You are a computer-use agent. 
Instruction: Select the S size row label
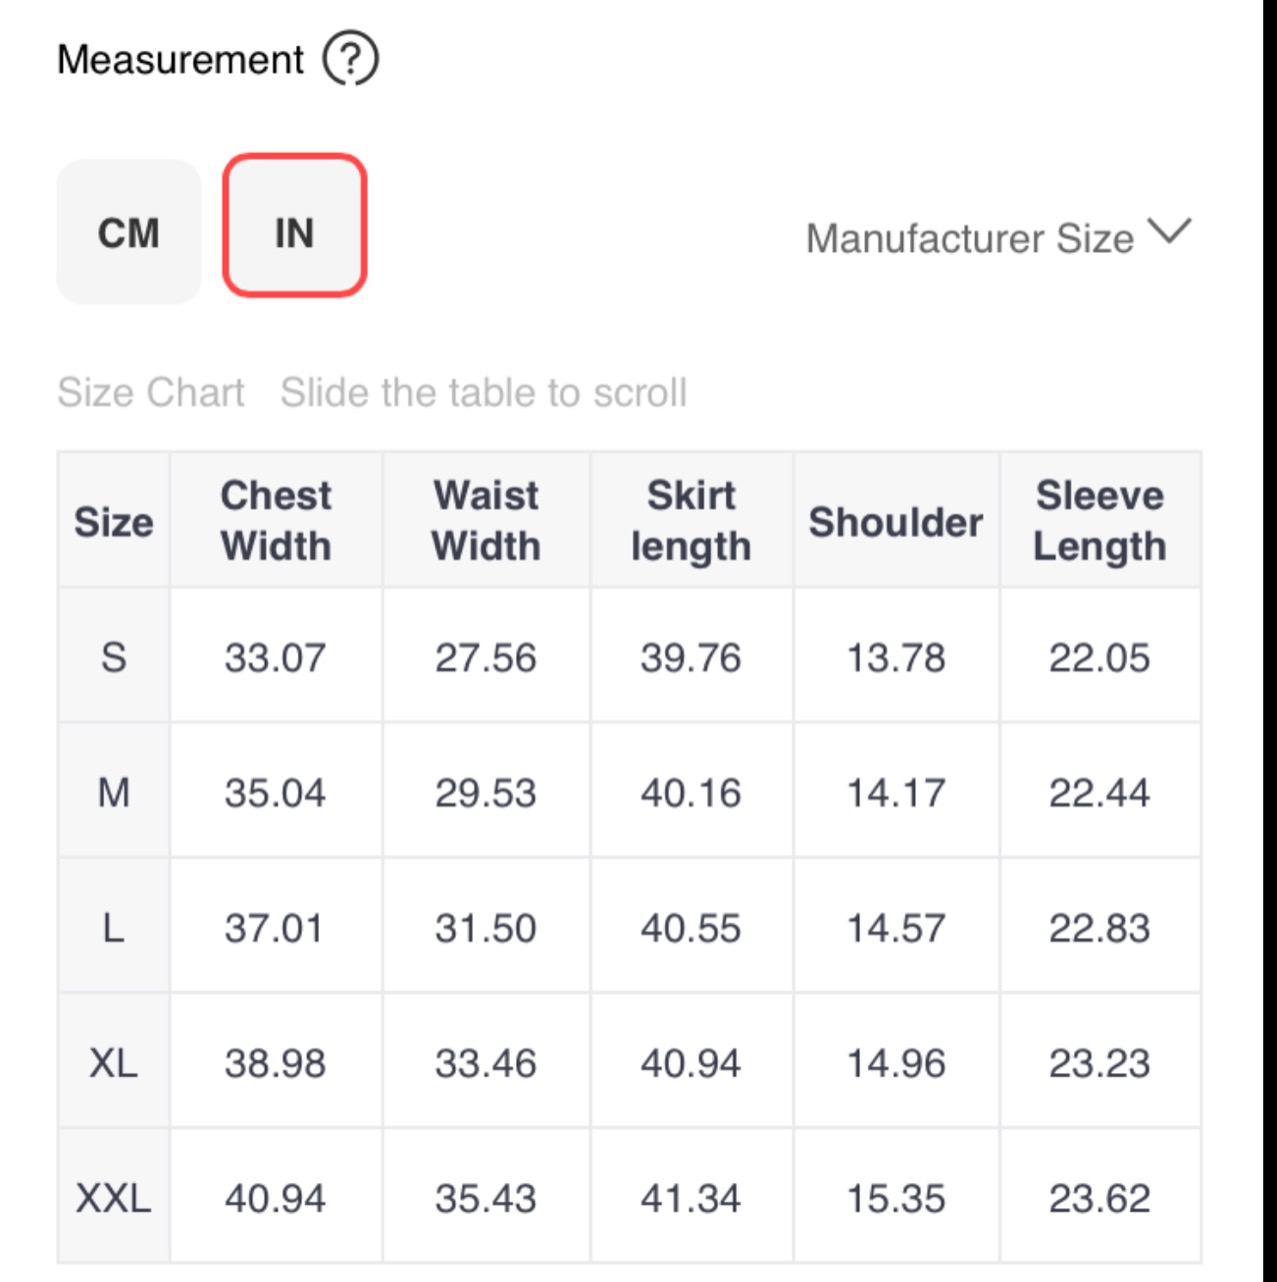click(114, 657)
